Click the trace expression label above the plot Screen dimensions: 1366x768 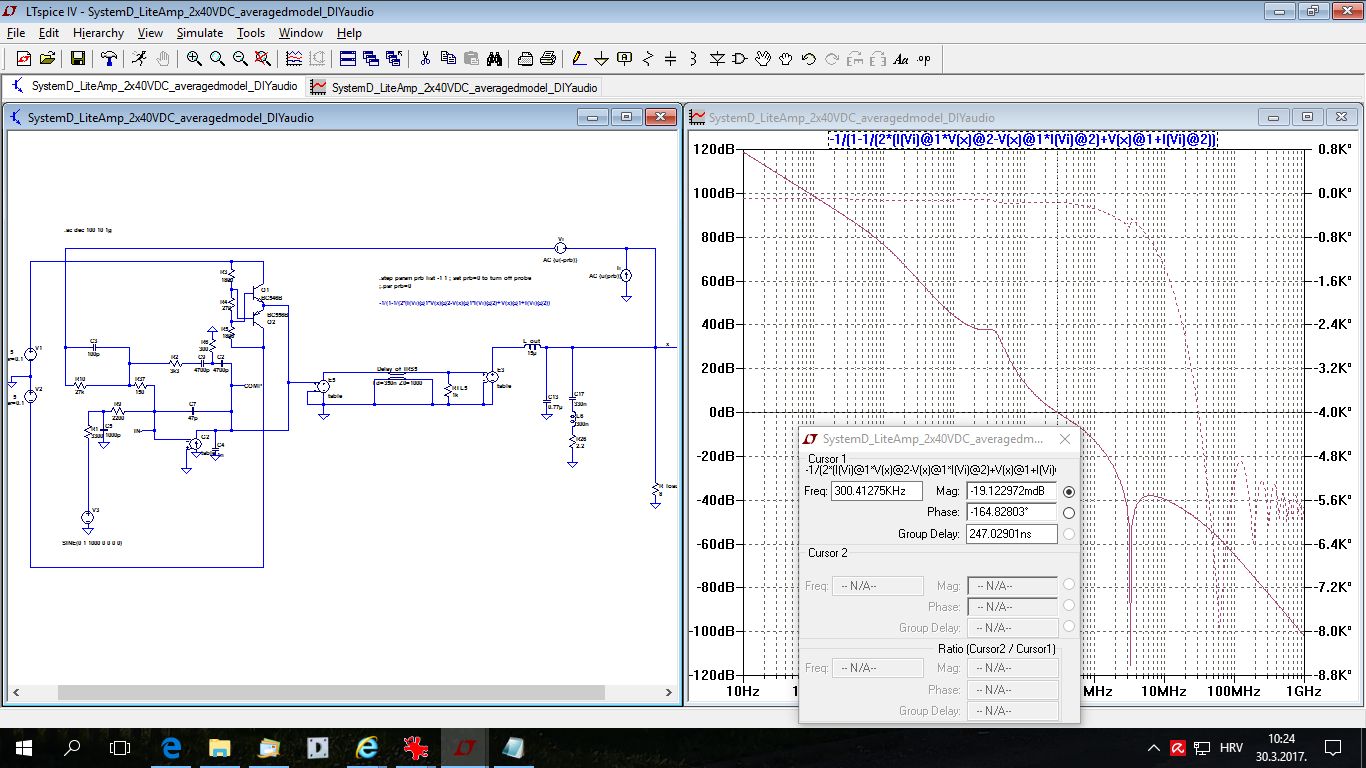[x=1023, y=140]
